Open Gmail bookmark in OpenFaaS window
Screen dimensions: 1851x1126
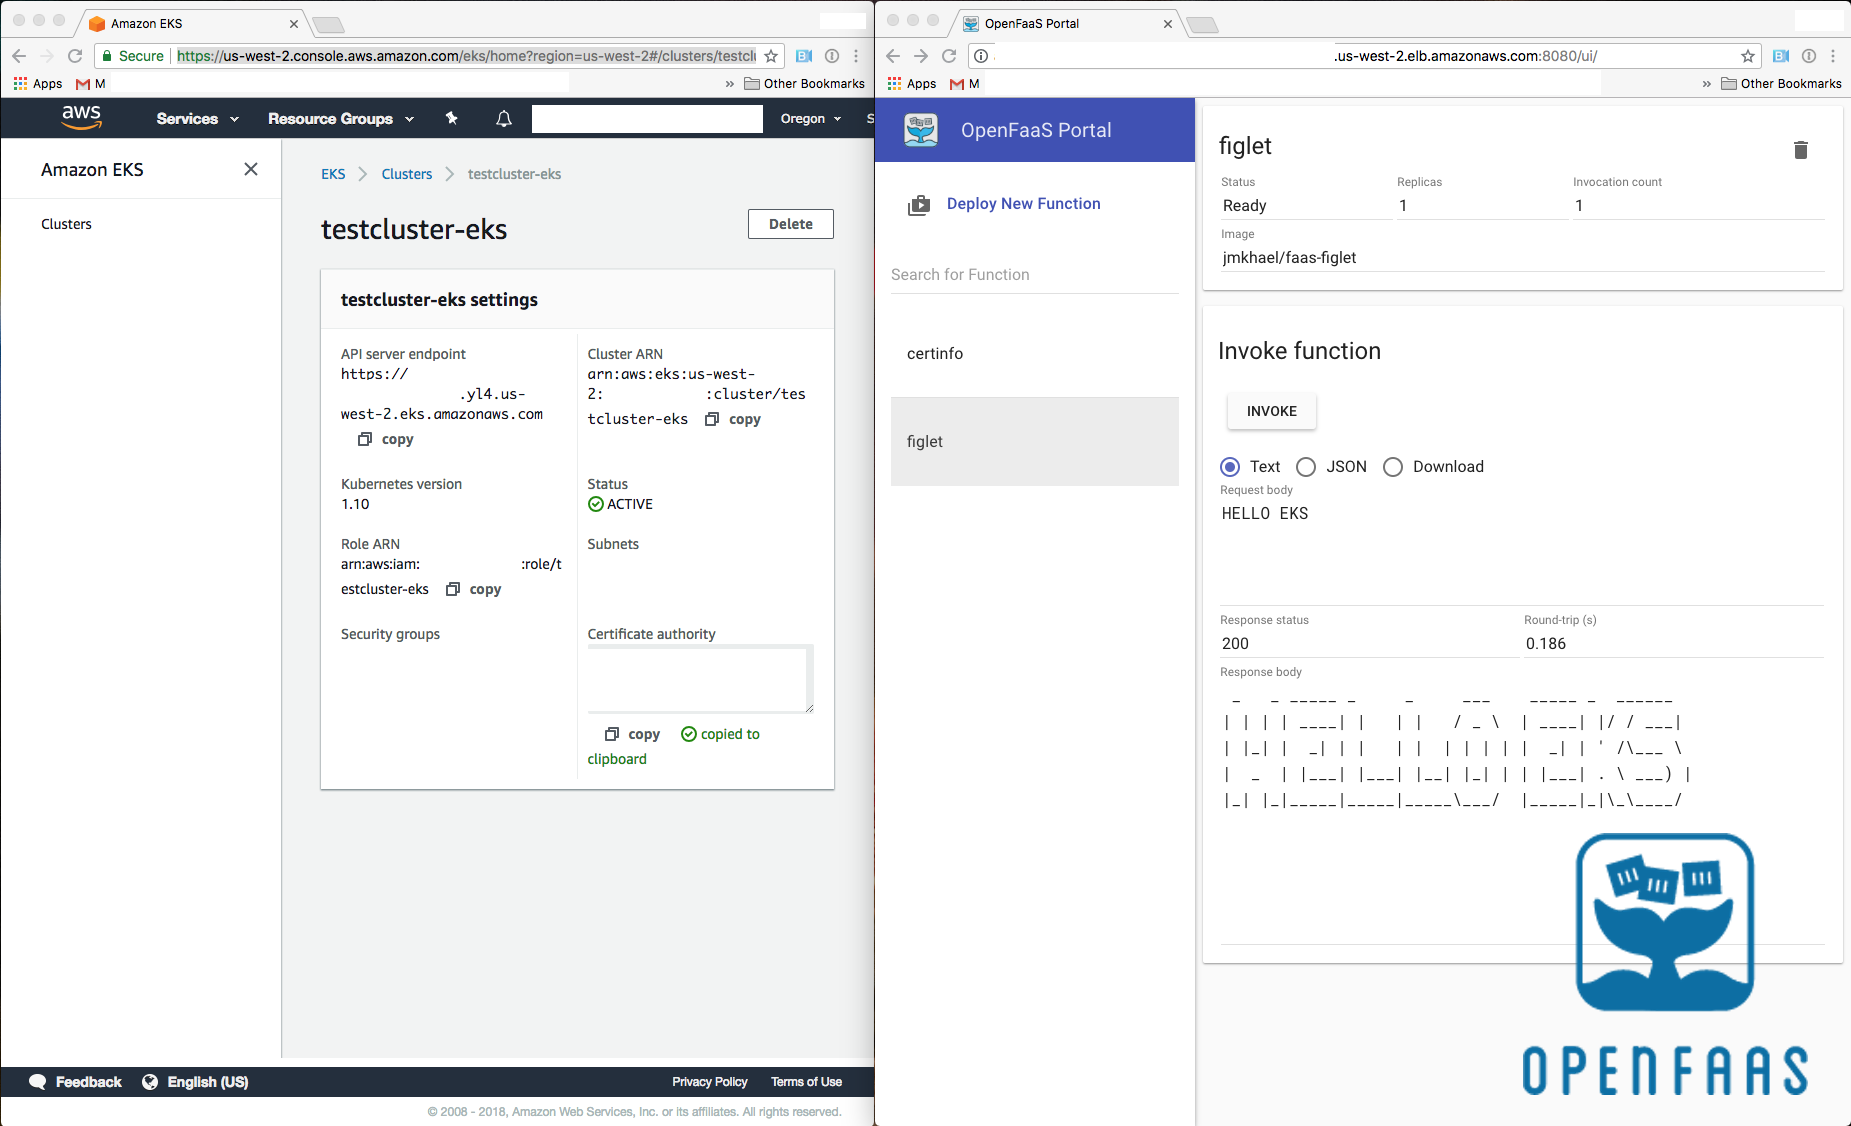tap(965, 84)
